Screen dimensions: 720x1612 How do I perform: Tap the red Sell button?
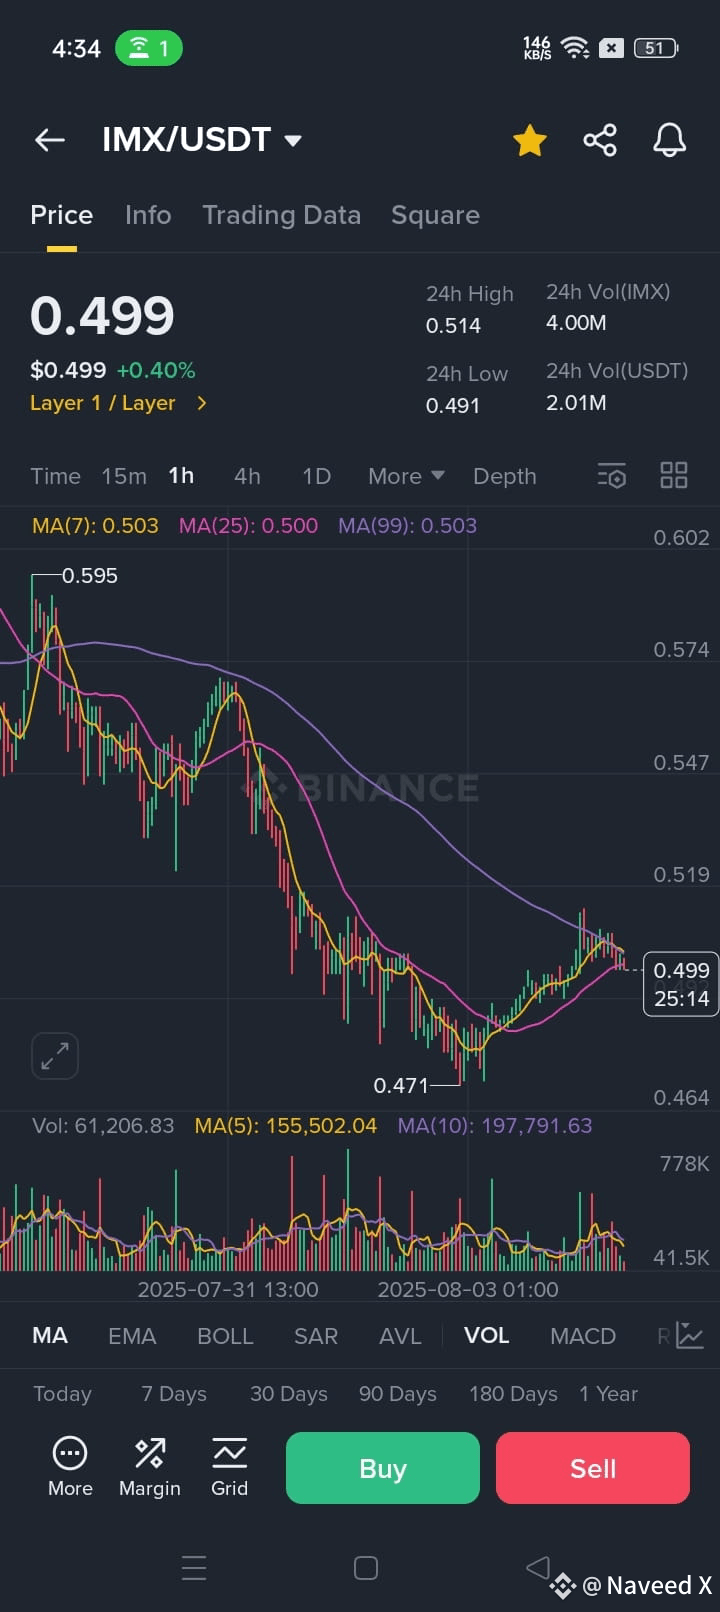pyautogui.click(x=593, y=1468)
